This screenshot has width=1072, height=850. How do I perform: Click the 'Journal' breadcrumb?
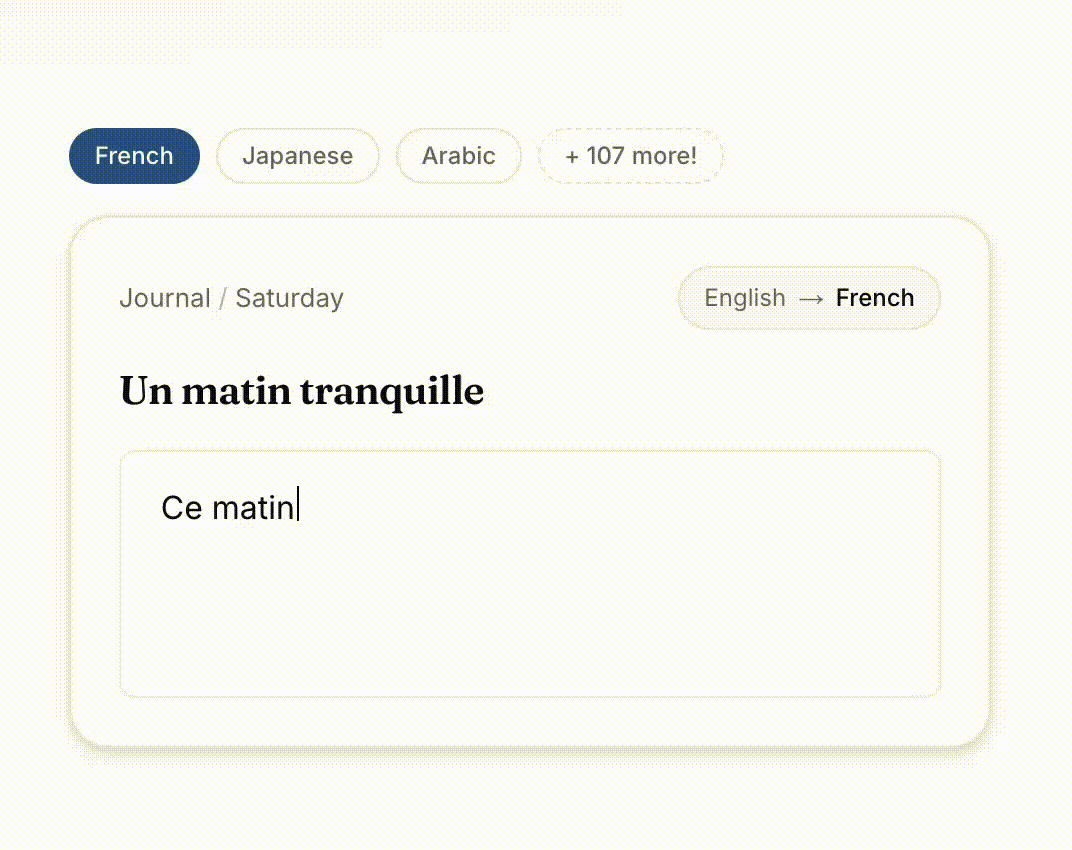[x=165, y=298]
